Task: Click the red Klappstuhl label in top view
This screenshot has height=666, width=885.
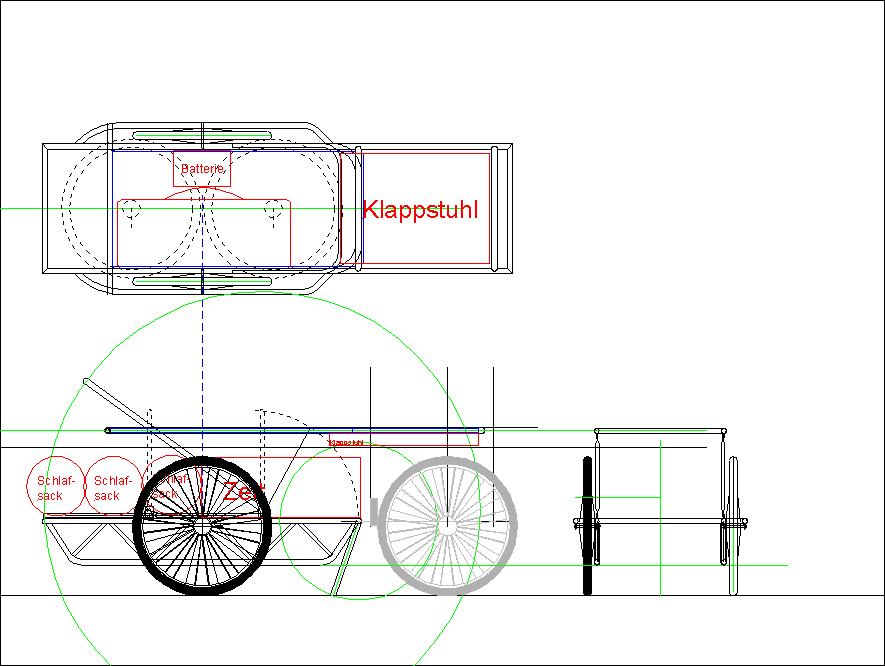Action: point(420,210)
